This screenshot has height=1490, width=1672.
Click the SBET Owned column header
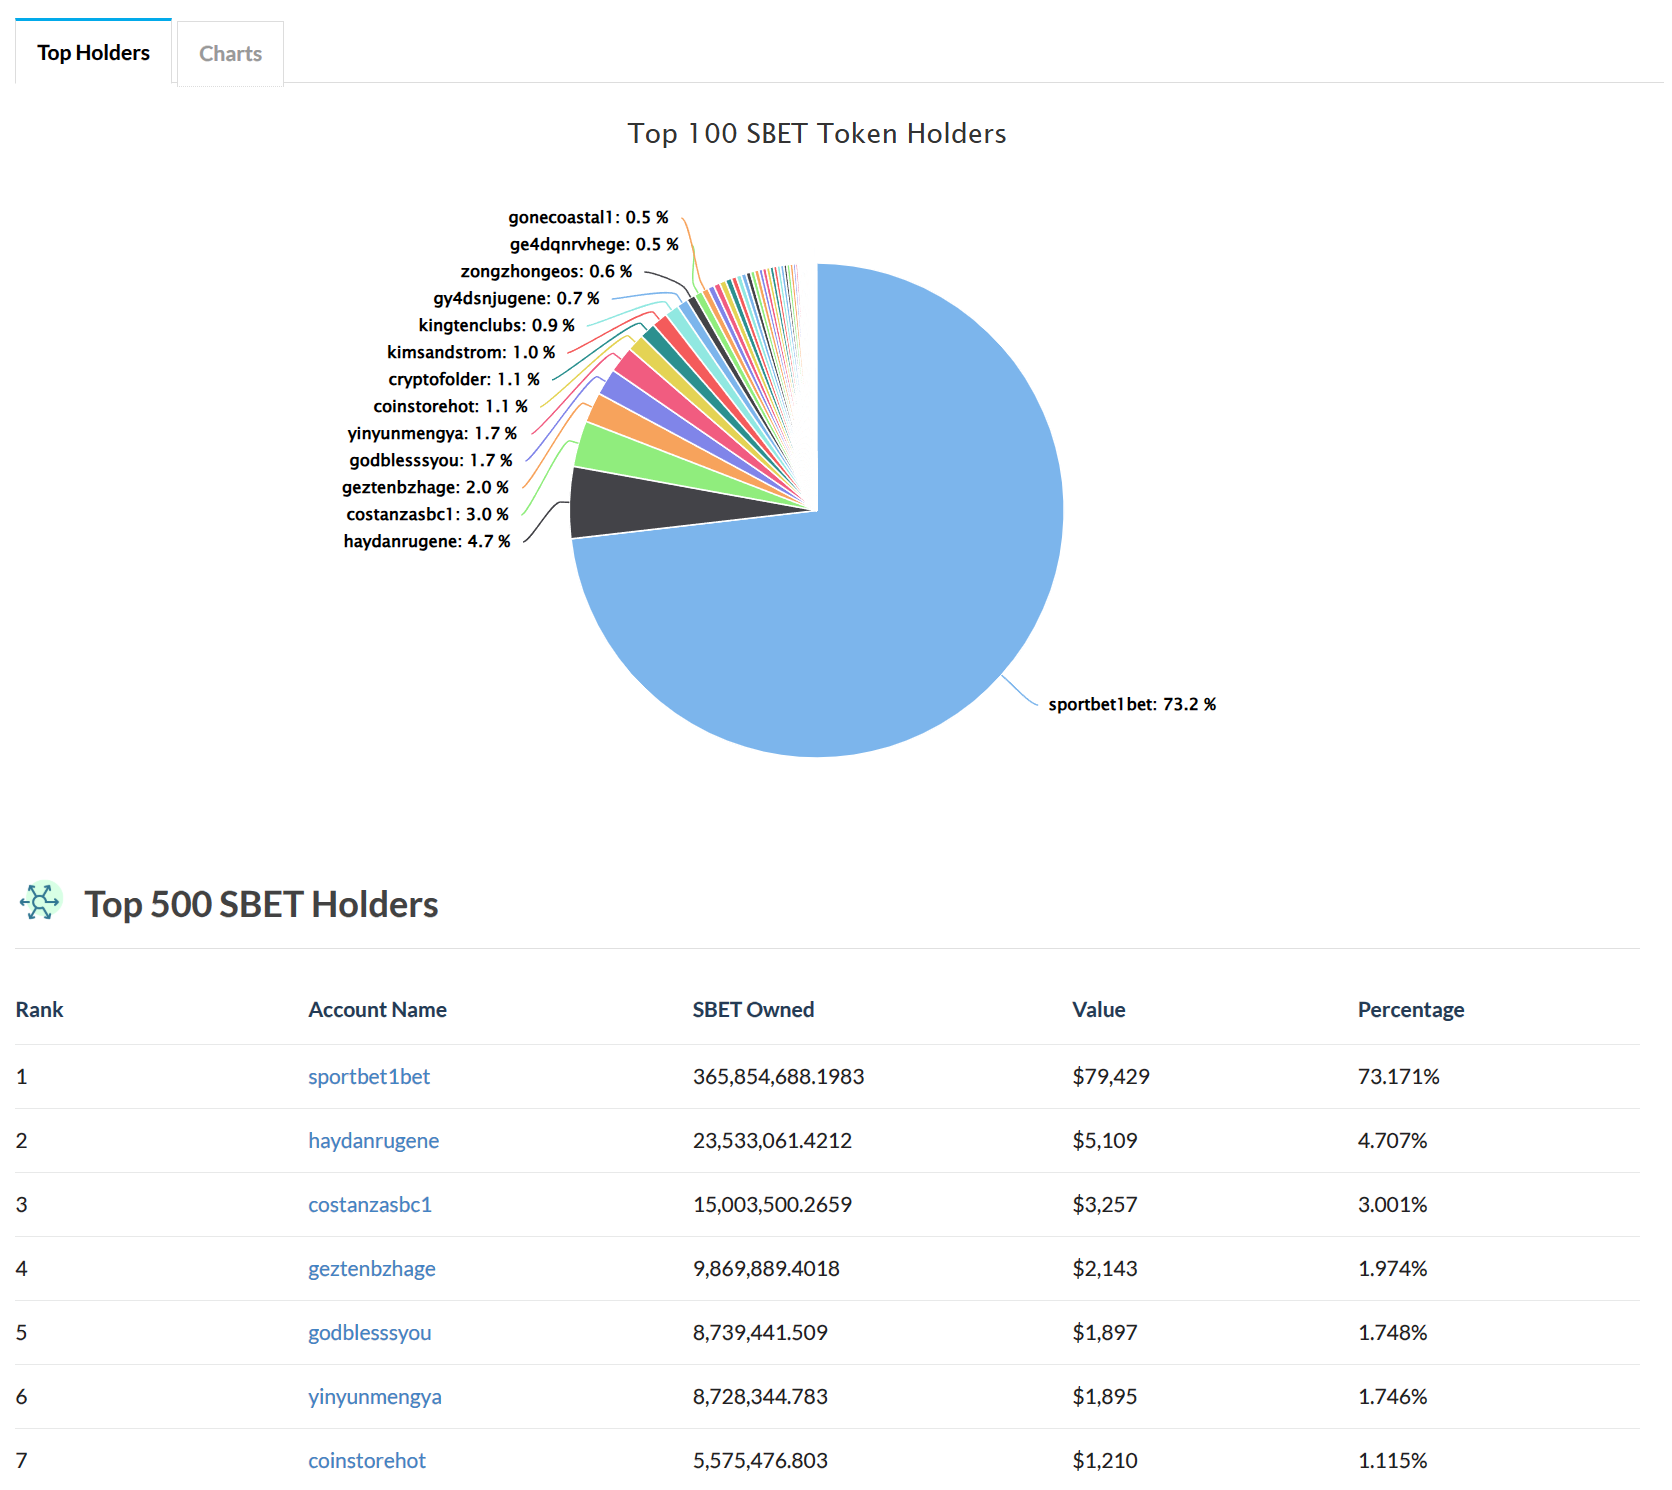(x=753, y=1010)
